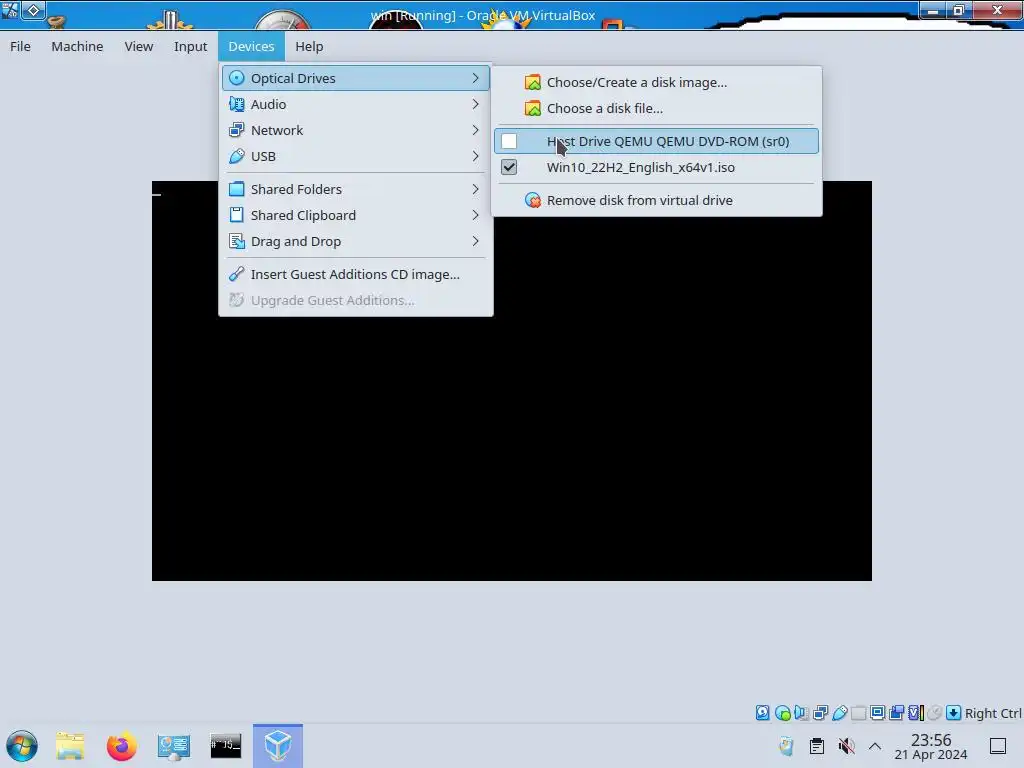Open the Machine menu
The image size is (1024, 768).
pyautogui.click(x=77, y=46)
